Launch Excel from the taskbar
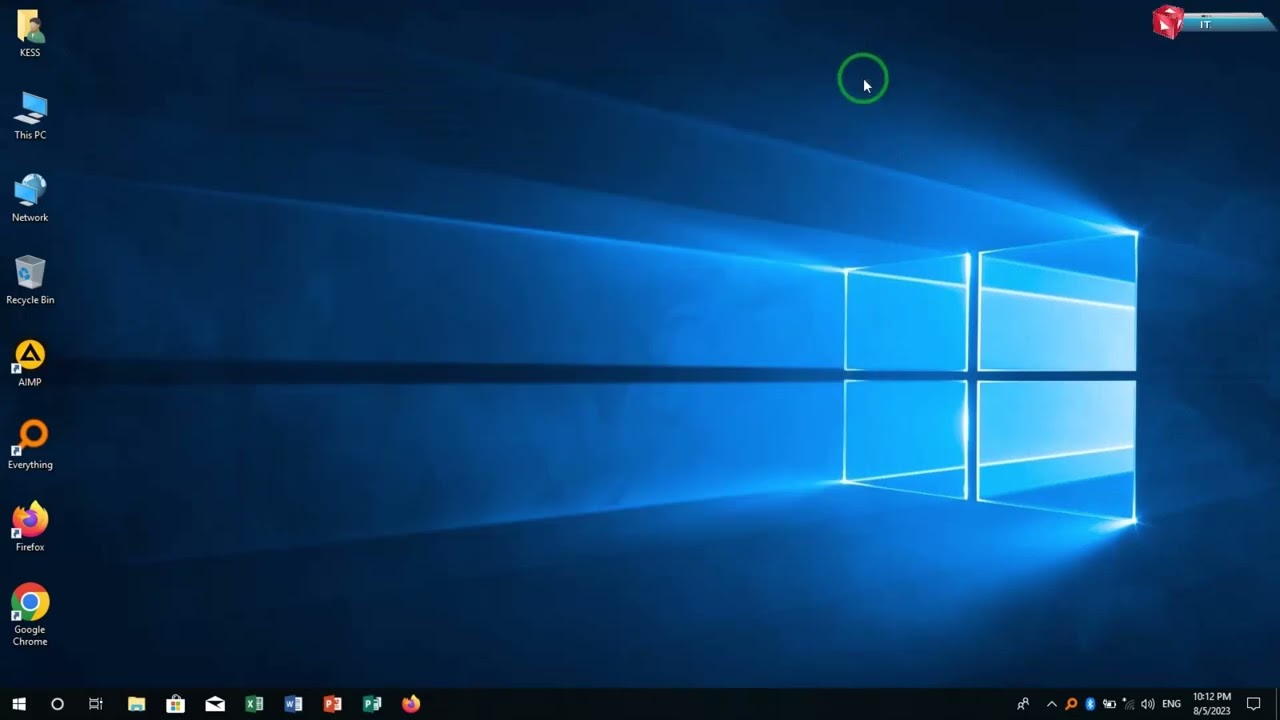This screenshot has width=1280, height=720. (x=254, y=704)
